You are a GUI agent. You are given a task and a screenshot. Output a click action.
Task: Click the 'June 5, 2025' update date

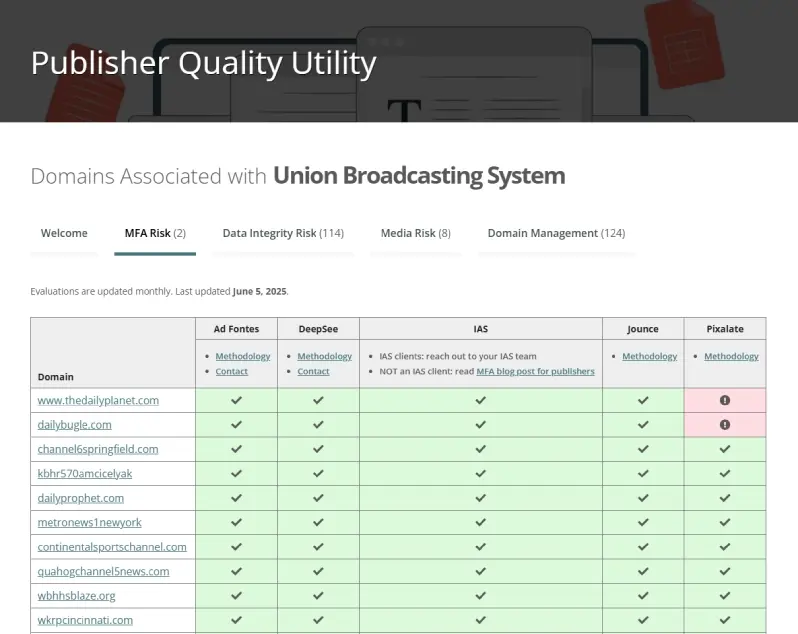click(260, 292)
